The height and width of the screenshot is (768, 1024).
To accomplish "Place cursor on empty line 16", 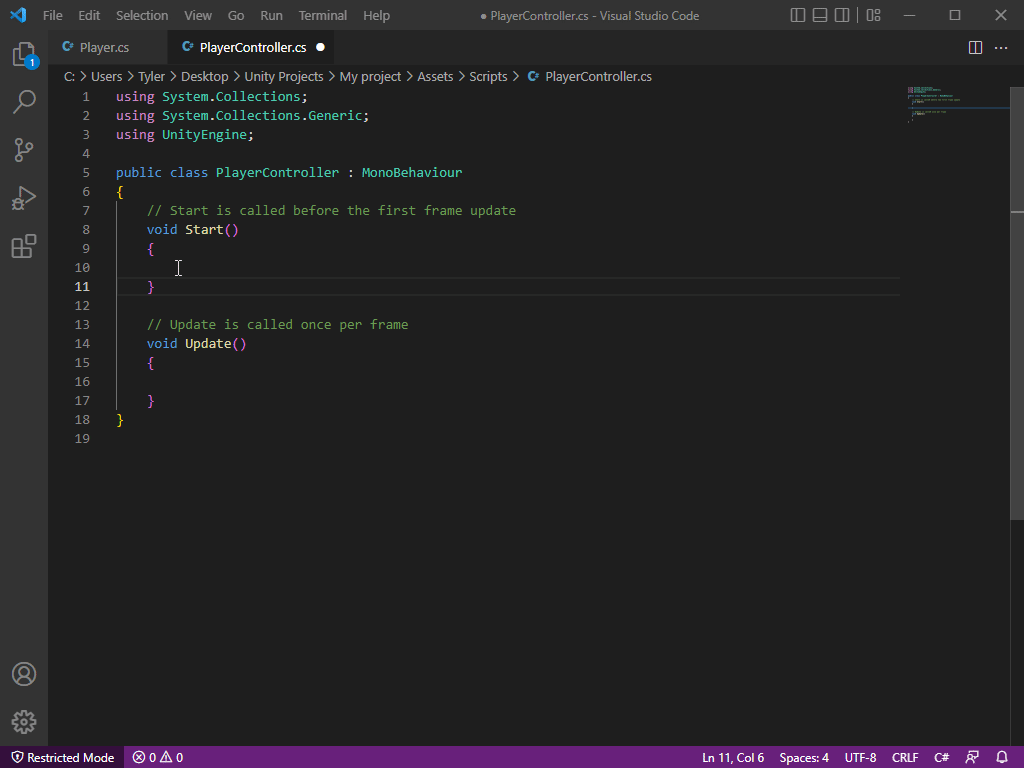I will [507, 381].
